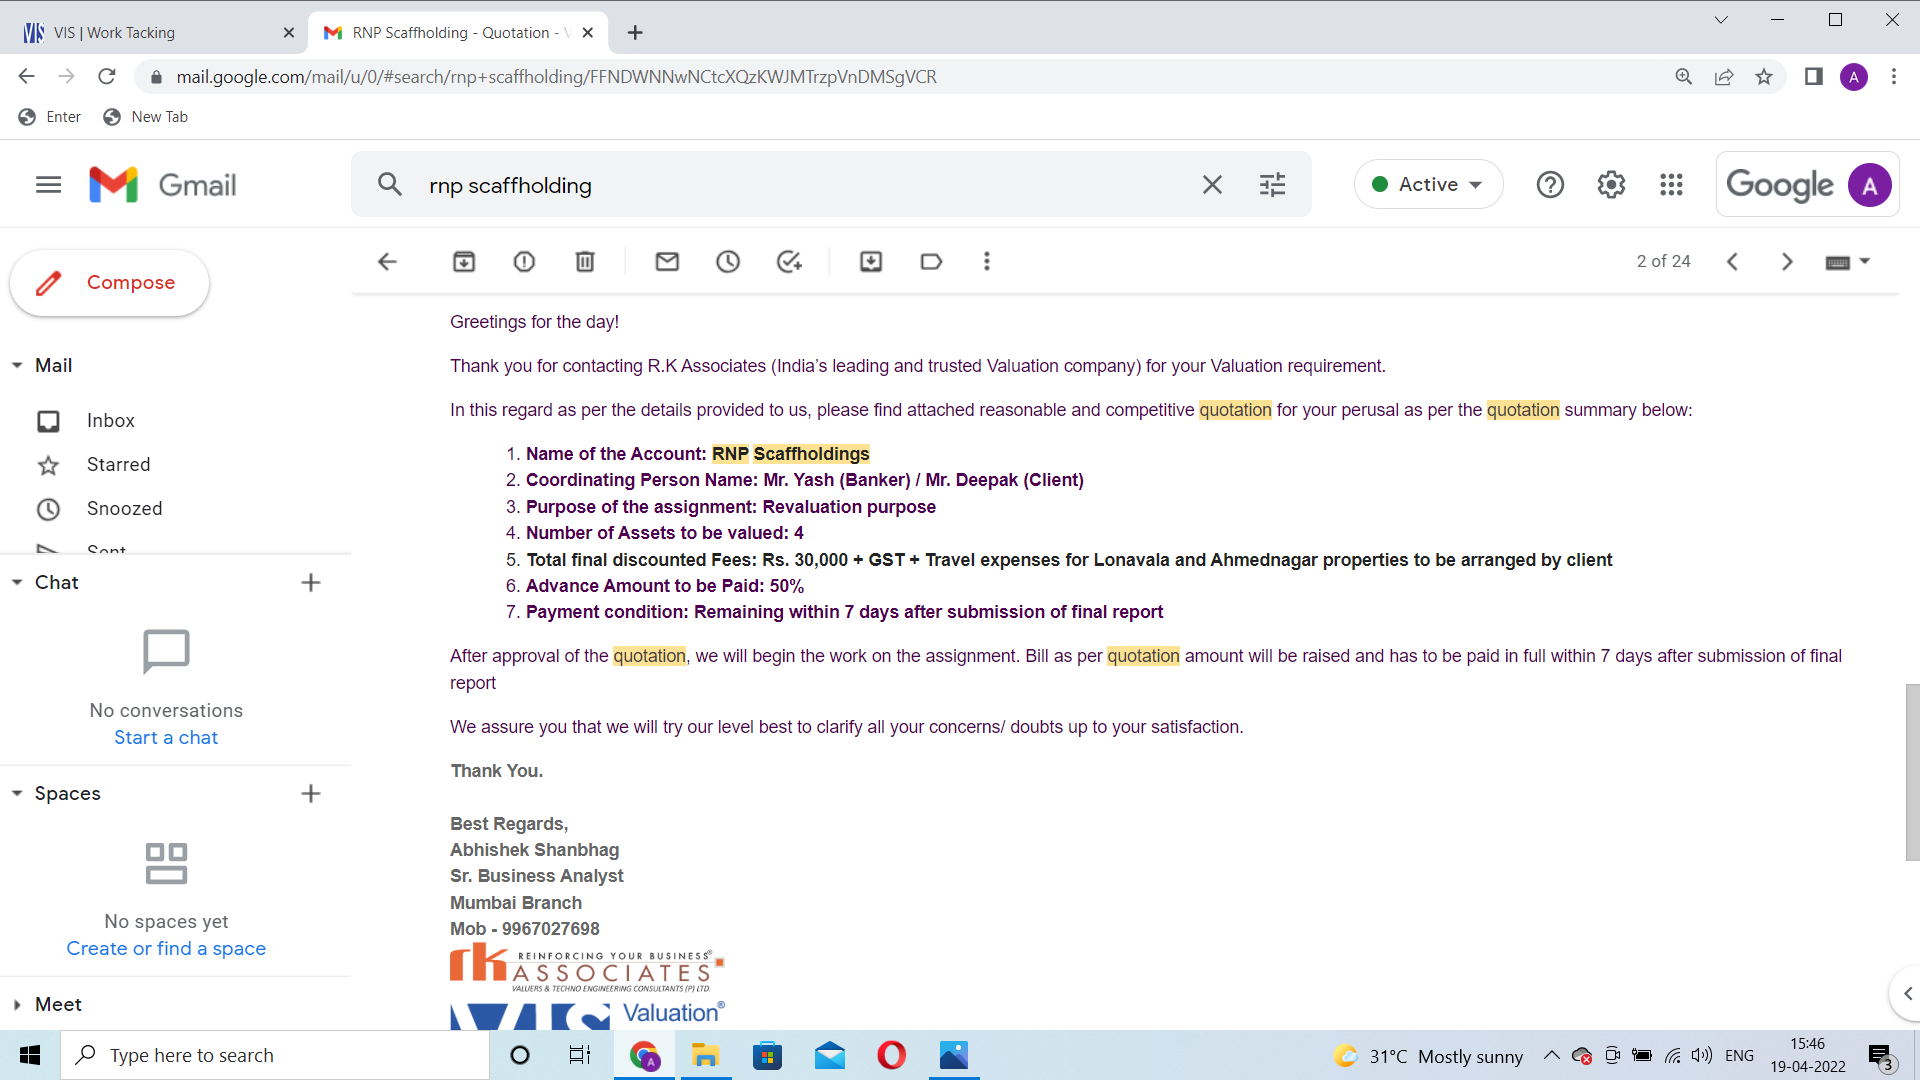The height and width of the screenshot is (1080, 1920).
Task: Show hidden system tray icons chevron
Action: [x=1551, y=1056]
